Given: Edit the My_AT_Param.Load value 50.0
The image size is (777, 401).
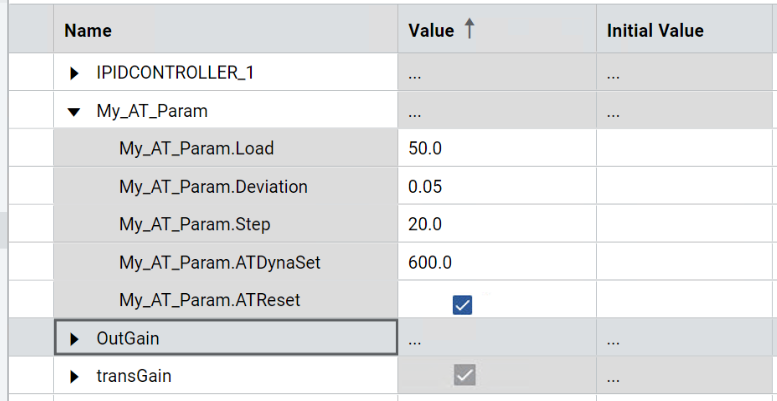Looking at the screenshot, I should pos(426,149).
